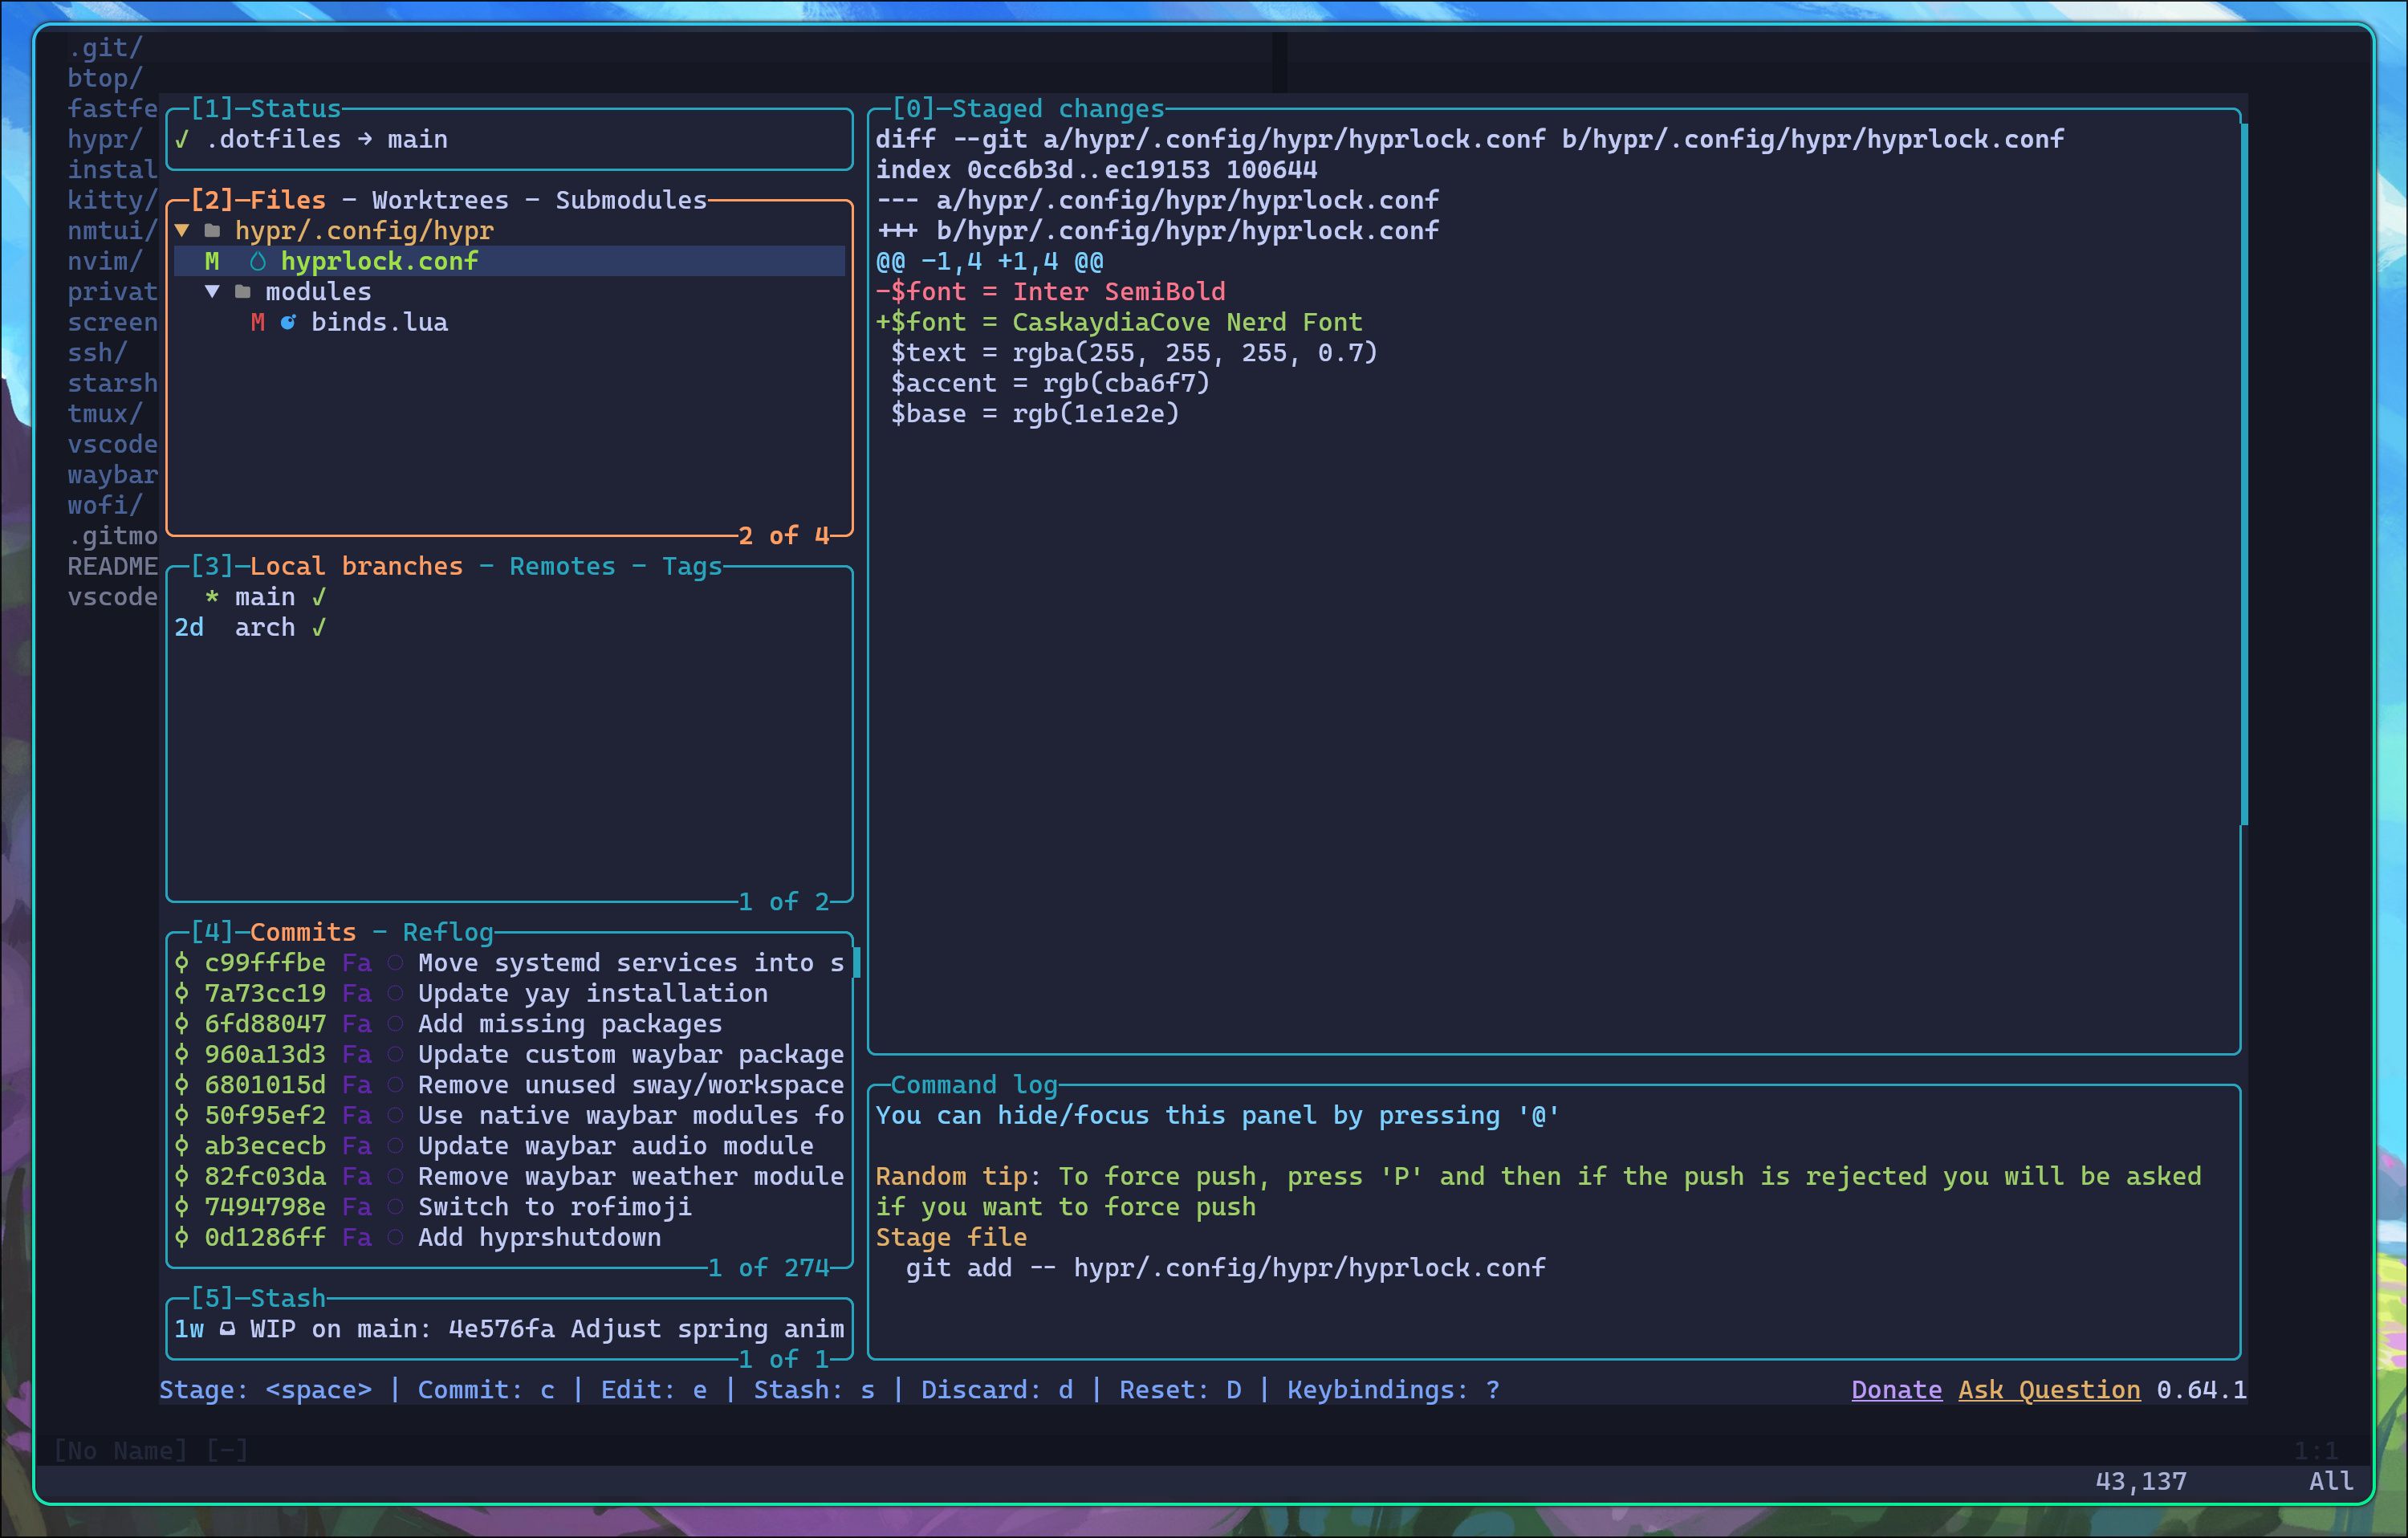Screen dimensions: 2408x1538
Task: Click the 43,137 cursor position in Neovim
Action: pyautogui.click(x=2141, y=1481)
